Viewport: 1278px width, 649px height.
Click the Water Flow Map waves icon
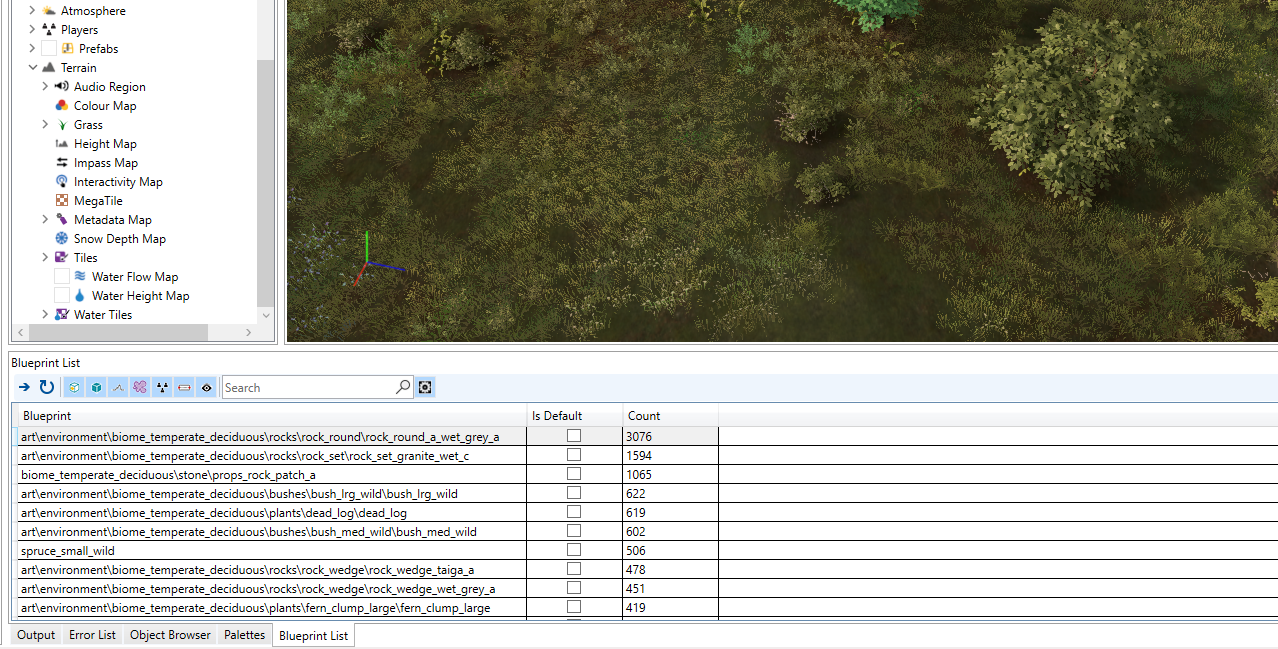[80, 276]
